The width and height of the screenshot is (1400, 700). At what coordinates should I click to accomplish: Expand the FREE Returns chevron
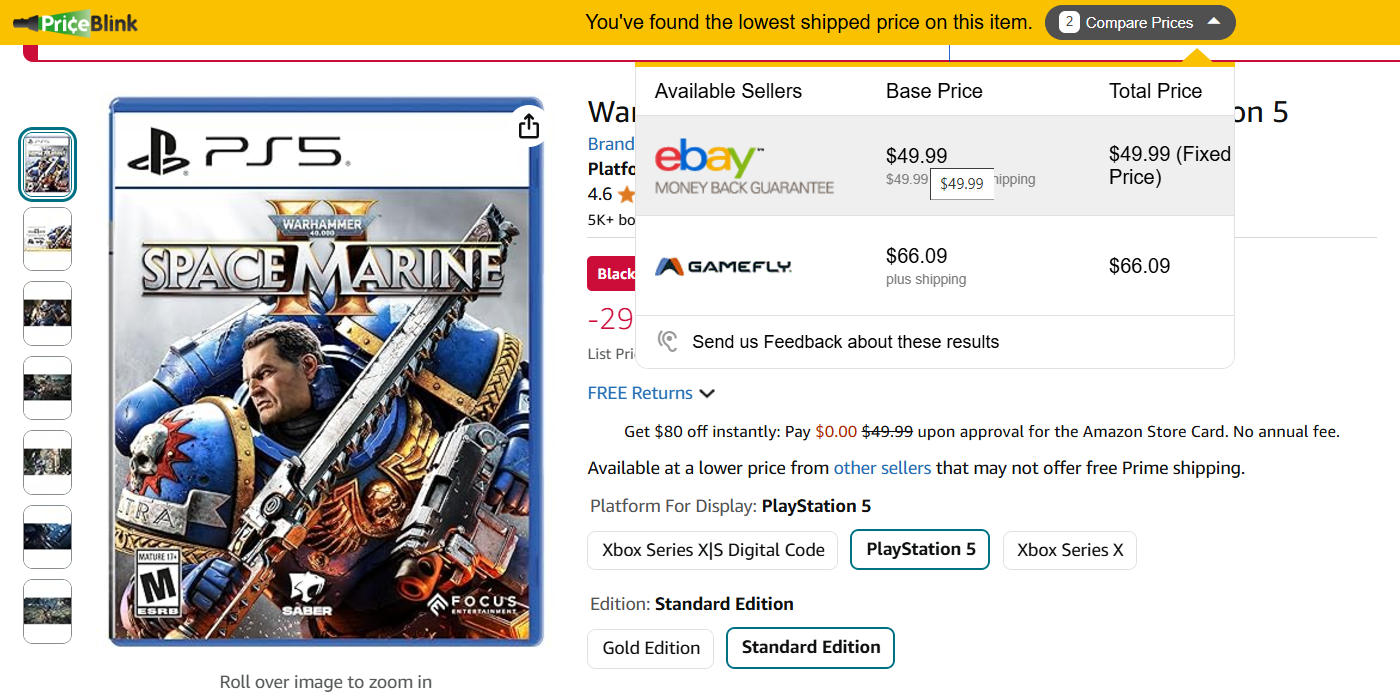[x=707, y=394]
